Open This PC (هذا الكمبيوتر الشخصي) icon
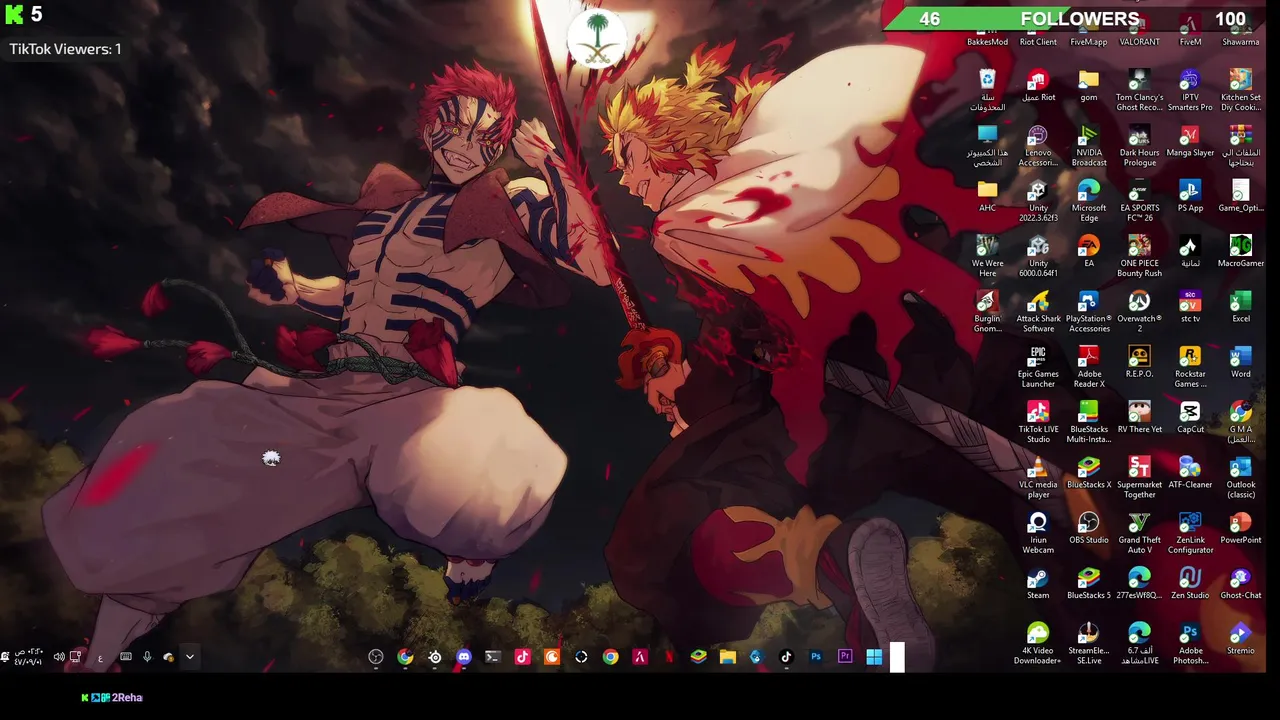This screenshot has width=1280, height=720. pyautogui.click(x=987, y=145)
